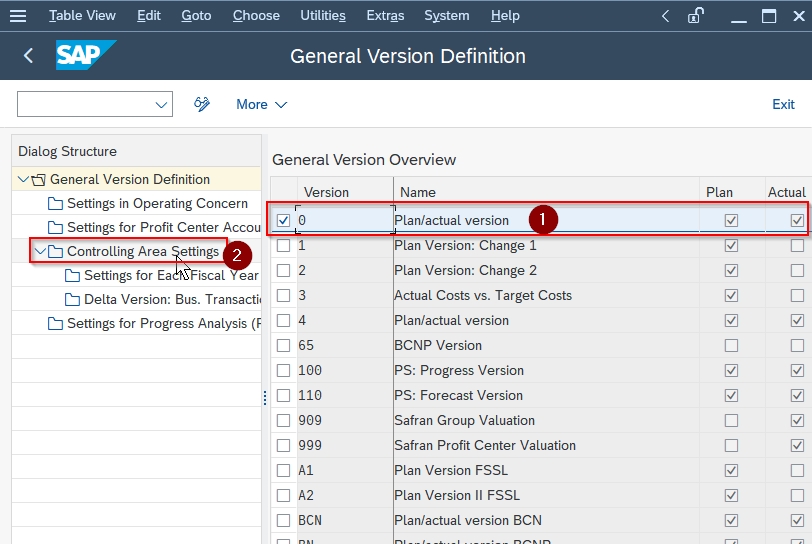Select row checkbox for version 100

[283, 370]
